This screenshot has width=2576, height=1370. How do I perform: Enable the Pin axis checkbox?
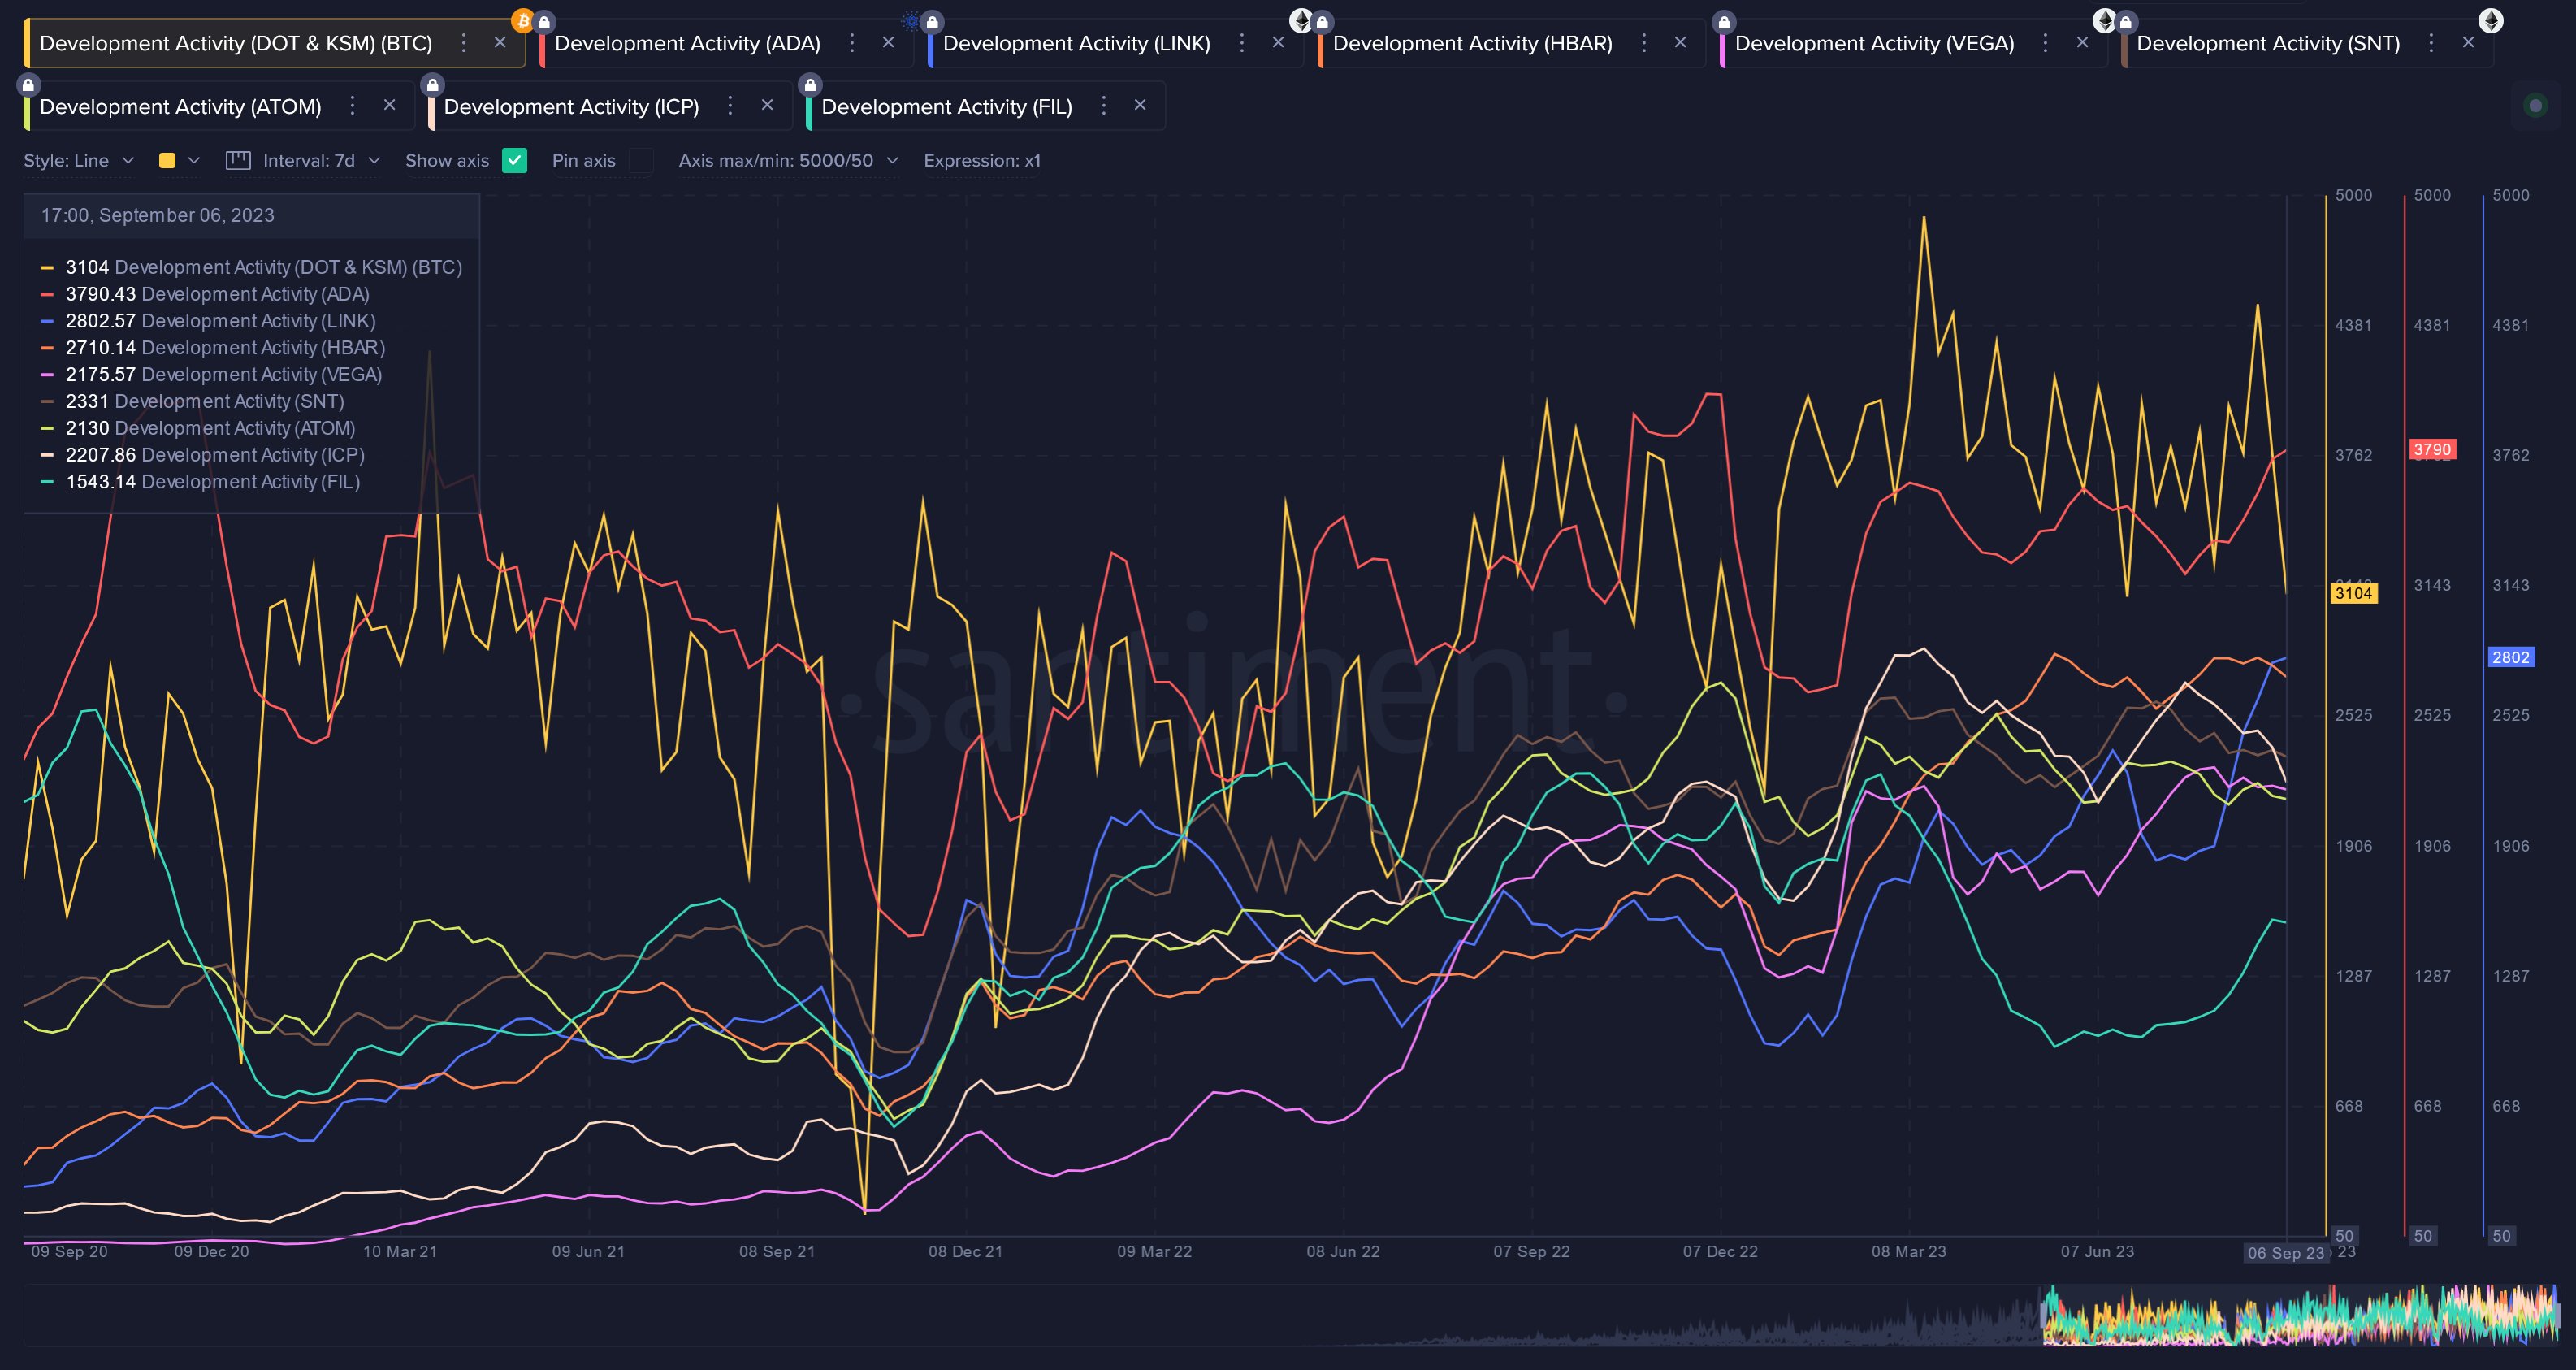(641, 160)
